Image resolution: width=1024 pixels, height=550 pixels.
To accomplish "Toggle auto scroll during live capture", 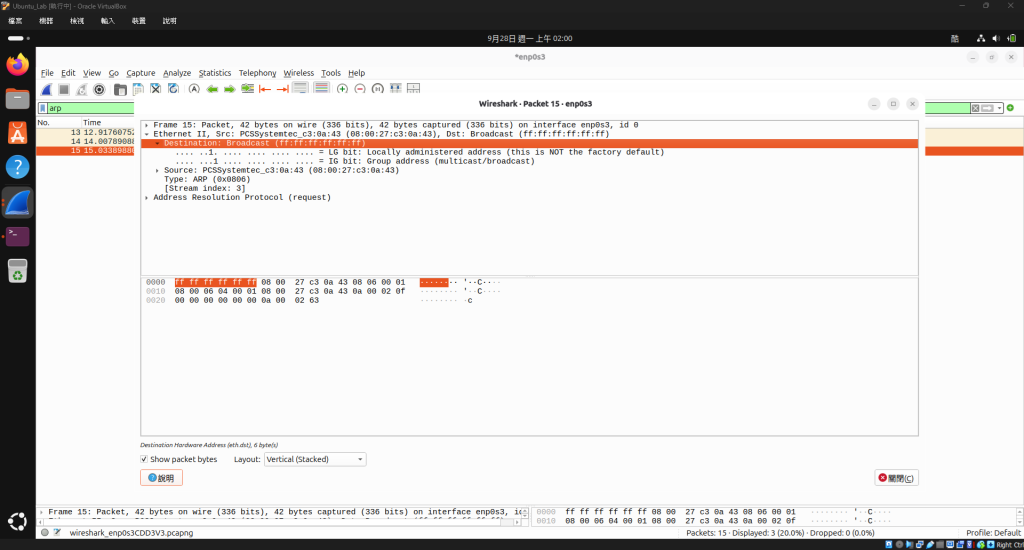I will pyautogui.click(x=300, y=89).
